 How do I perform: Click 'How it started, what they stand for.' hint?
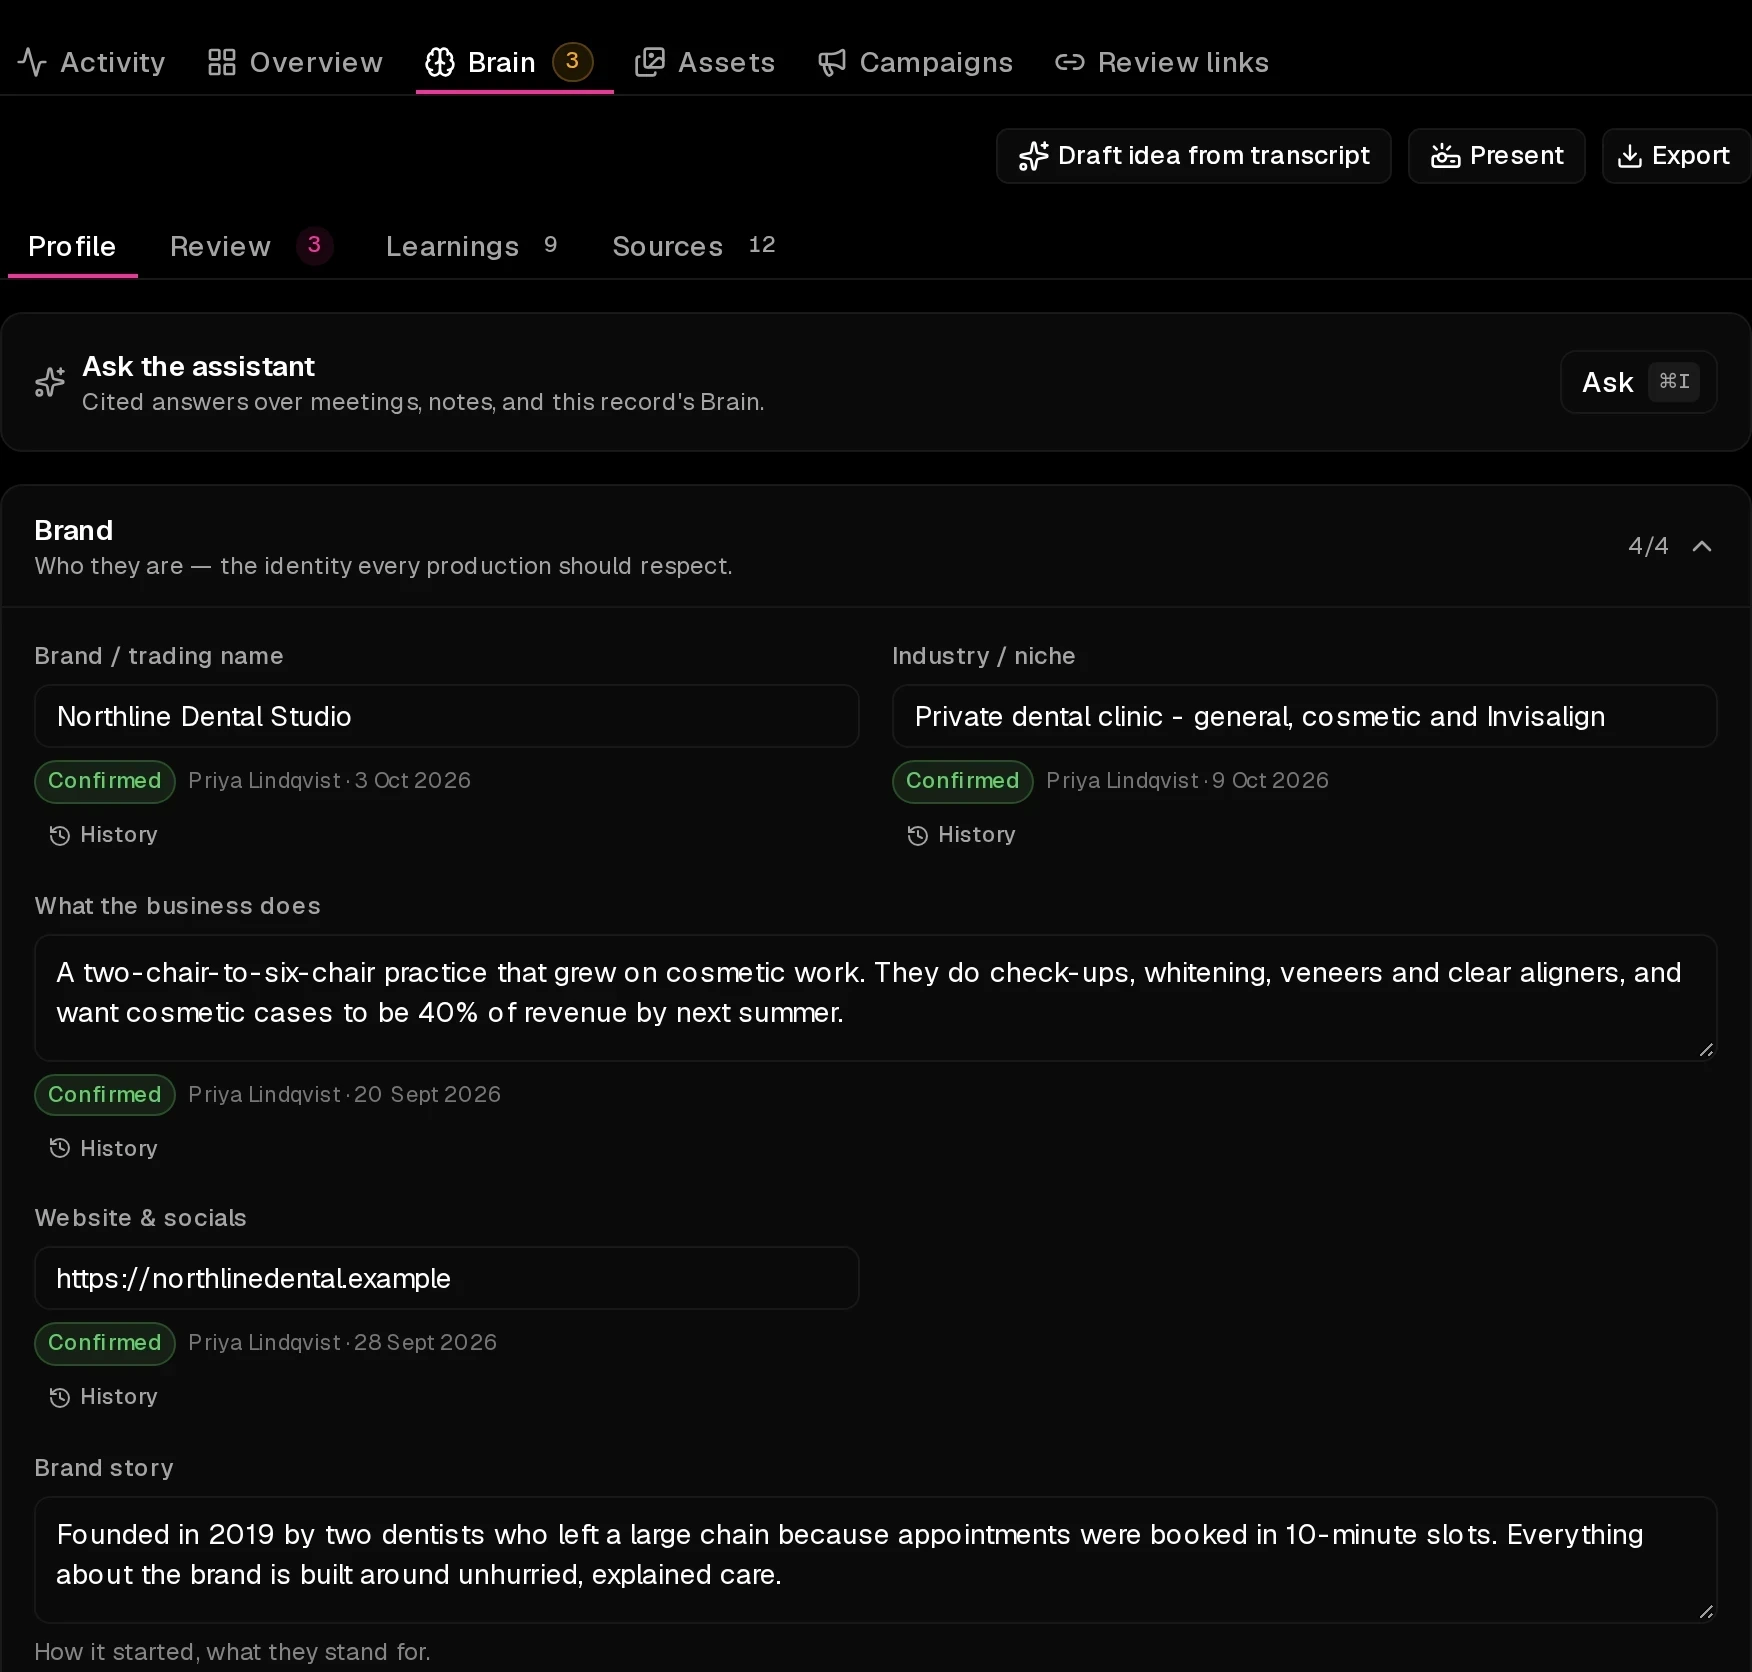click(x=232, y=1652)
